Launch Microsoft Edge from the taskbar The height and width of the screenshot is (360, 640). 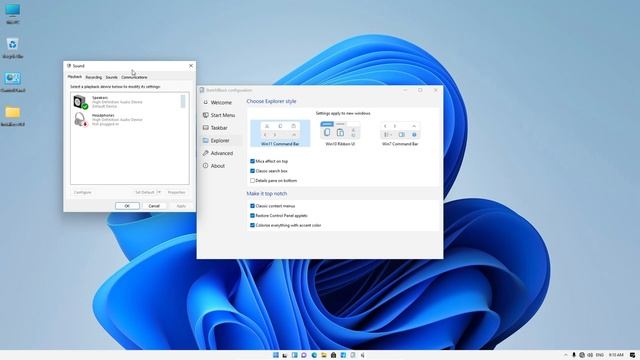click(x=314, y=355)
